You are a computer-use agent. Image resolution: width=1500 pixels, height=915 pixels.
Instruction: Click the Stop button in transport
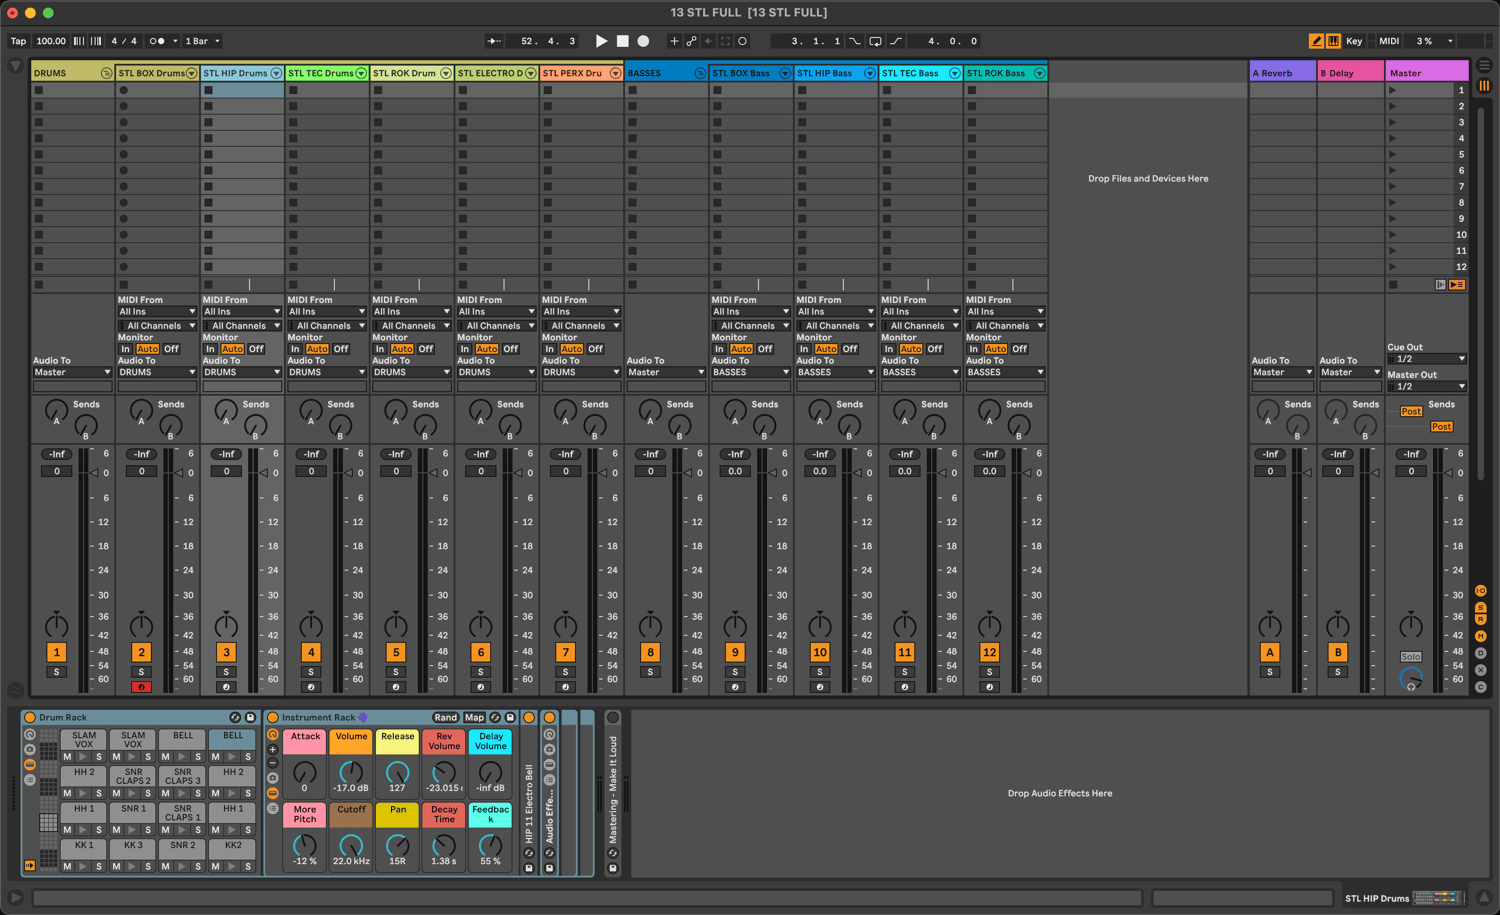coord(622,41)
